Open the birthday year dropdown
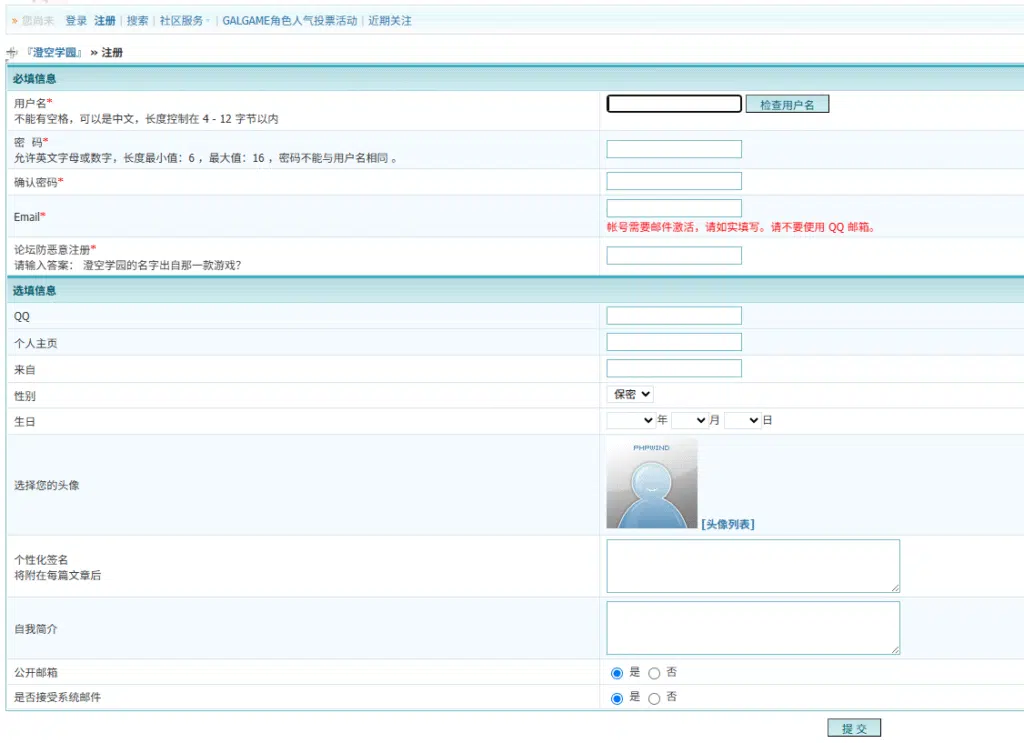1024x743 pixels. (x=630, y=421)
